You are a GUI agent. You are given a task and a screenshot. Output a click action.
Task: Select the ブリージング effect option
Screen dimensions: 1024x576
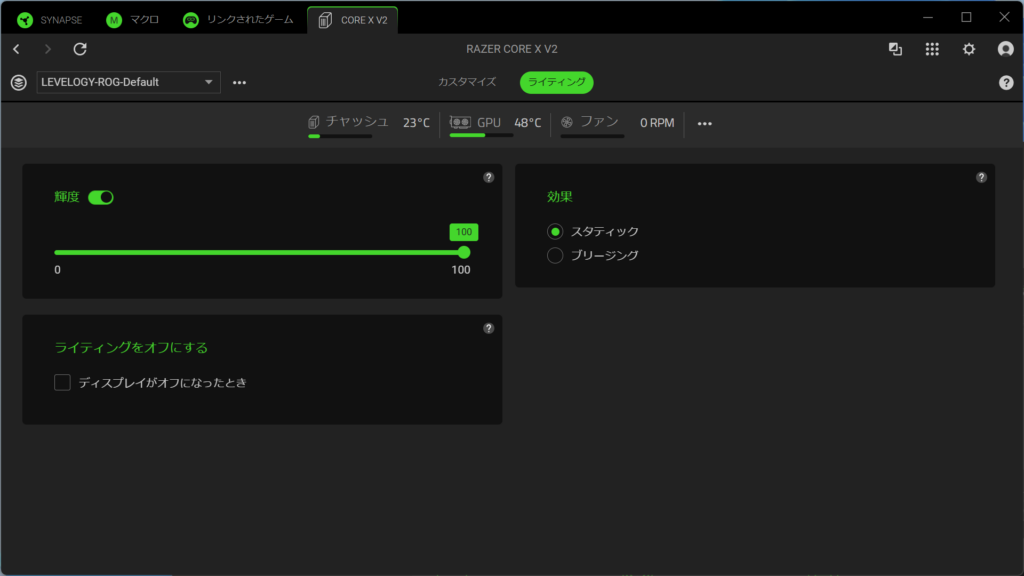click(556, 255)
